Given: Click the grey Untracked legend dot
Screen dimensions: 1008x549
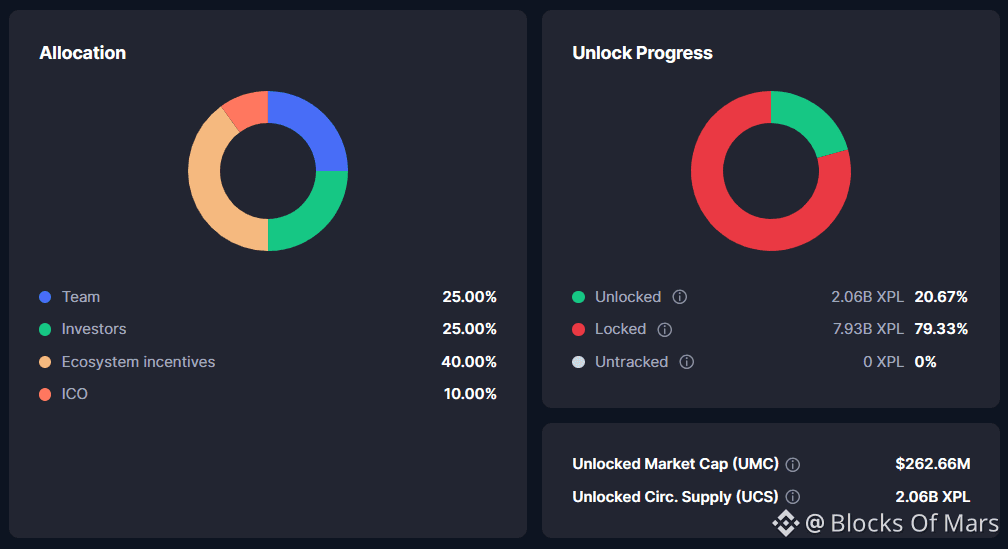Looking at the screenshot, I should pyautogui.click(x=578, y=362).
